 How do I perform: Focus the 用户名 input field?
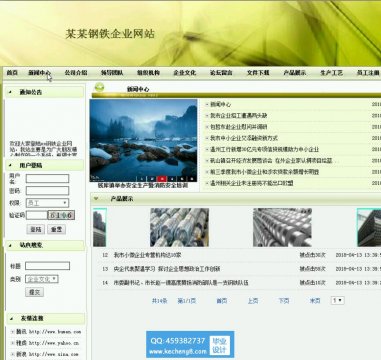[x=47, y=179]
